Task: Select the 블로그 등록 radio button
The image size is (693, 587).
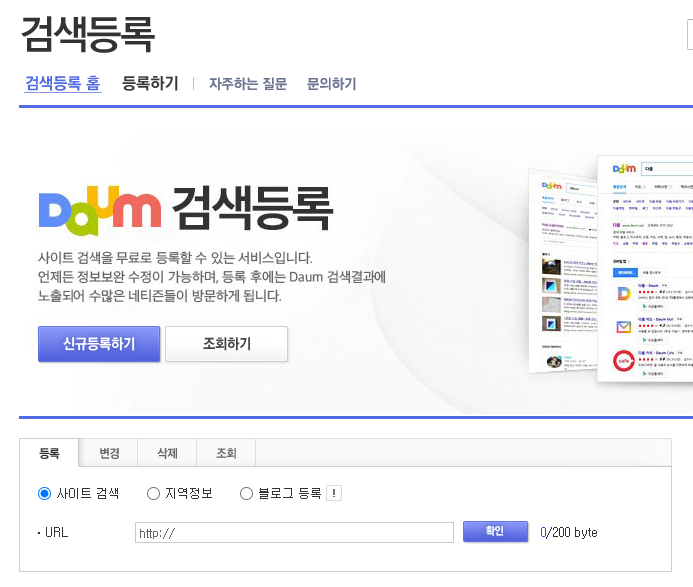Action: click(x=246, y=493)
